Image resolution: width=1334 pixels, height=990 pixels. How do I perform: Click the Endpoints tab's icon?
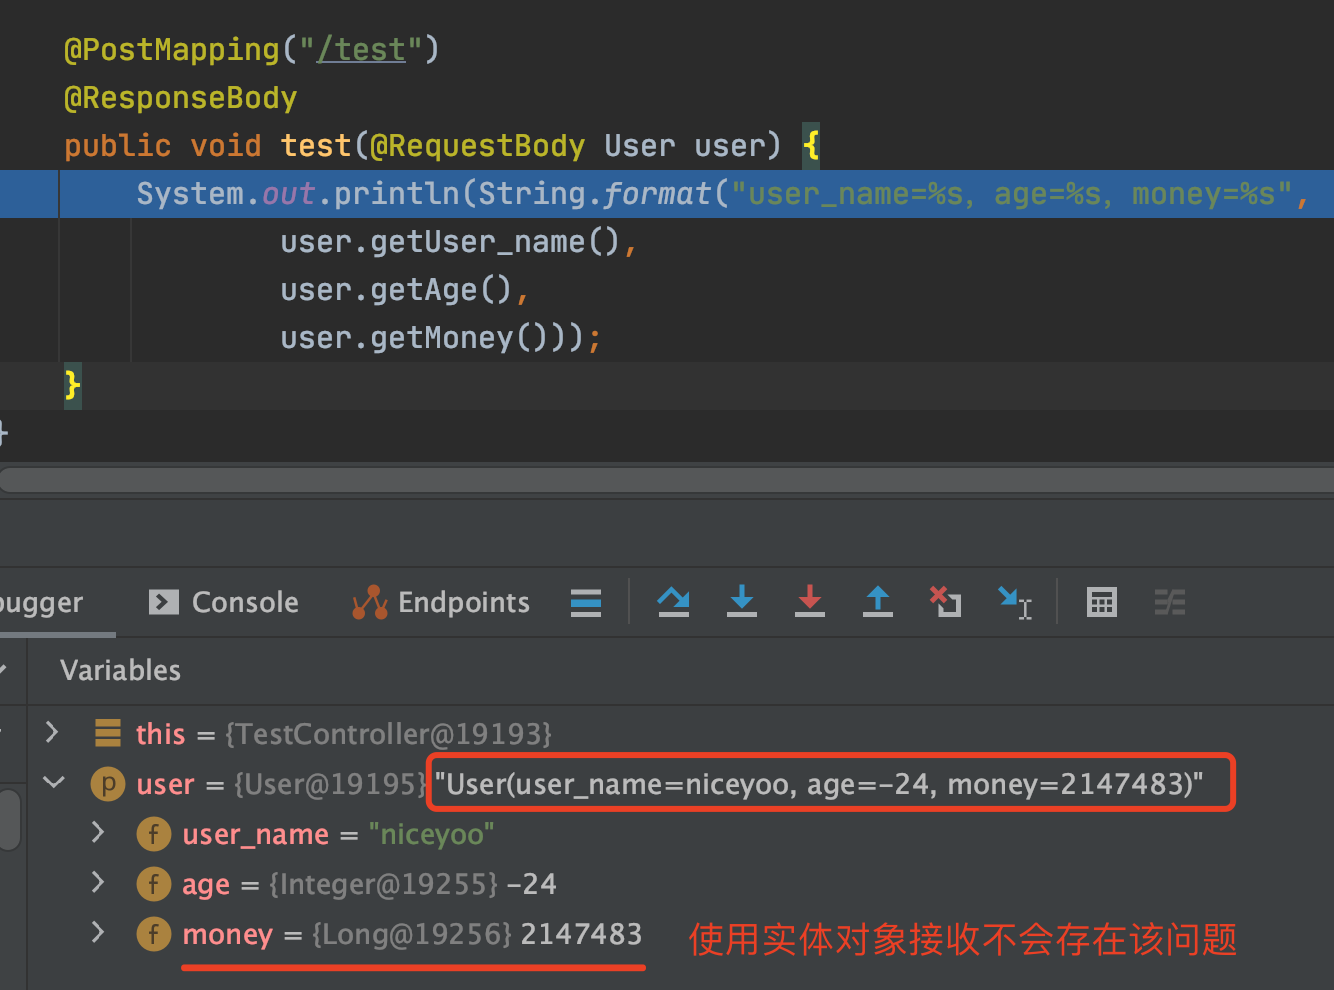370,602
